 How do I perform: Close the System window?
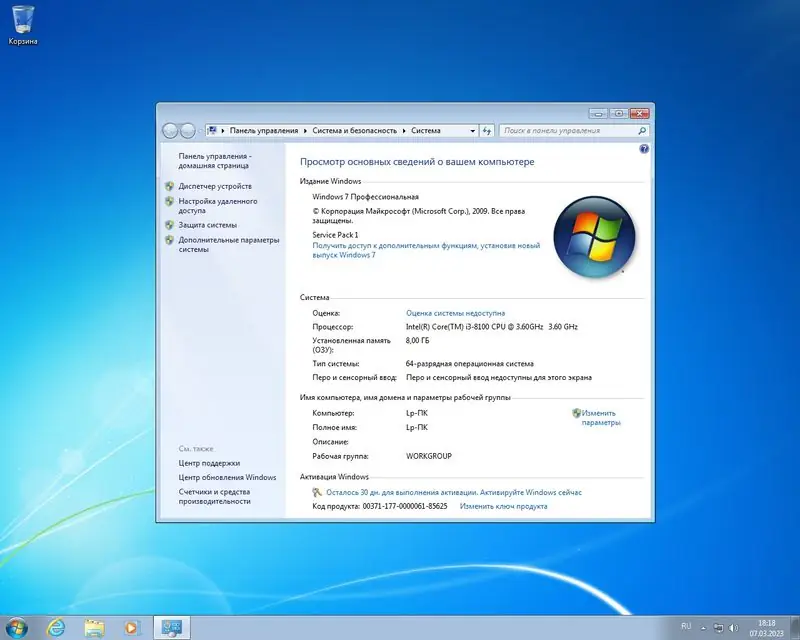(x=639, y=113)
